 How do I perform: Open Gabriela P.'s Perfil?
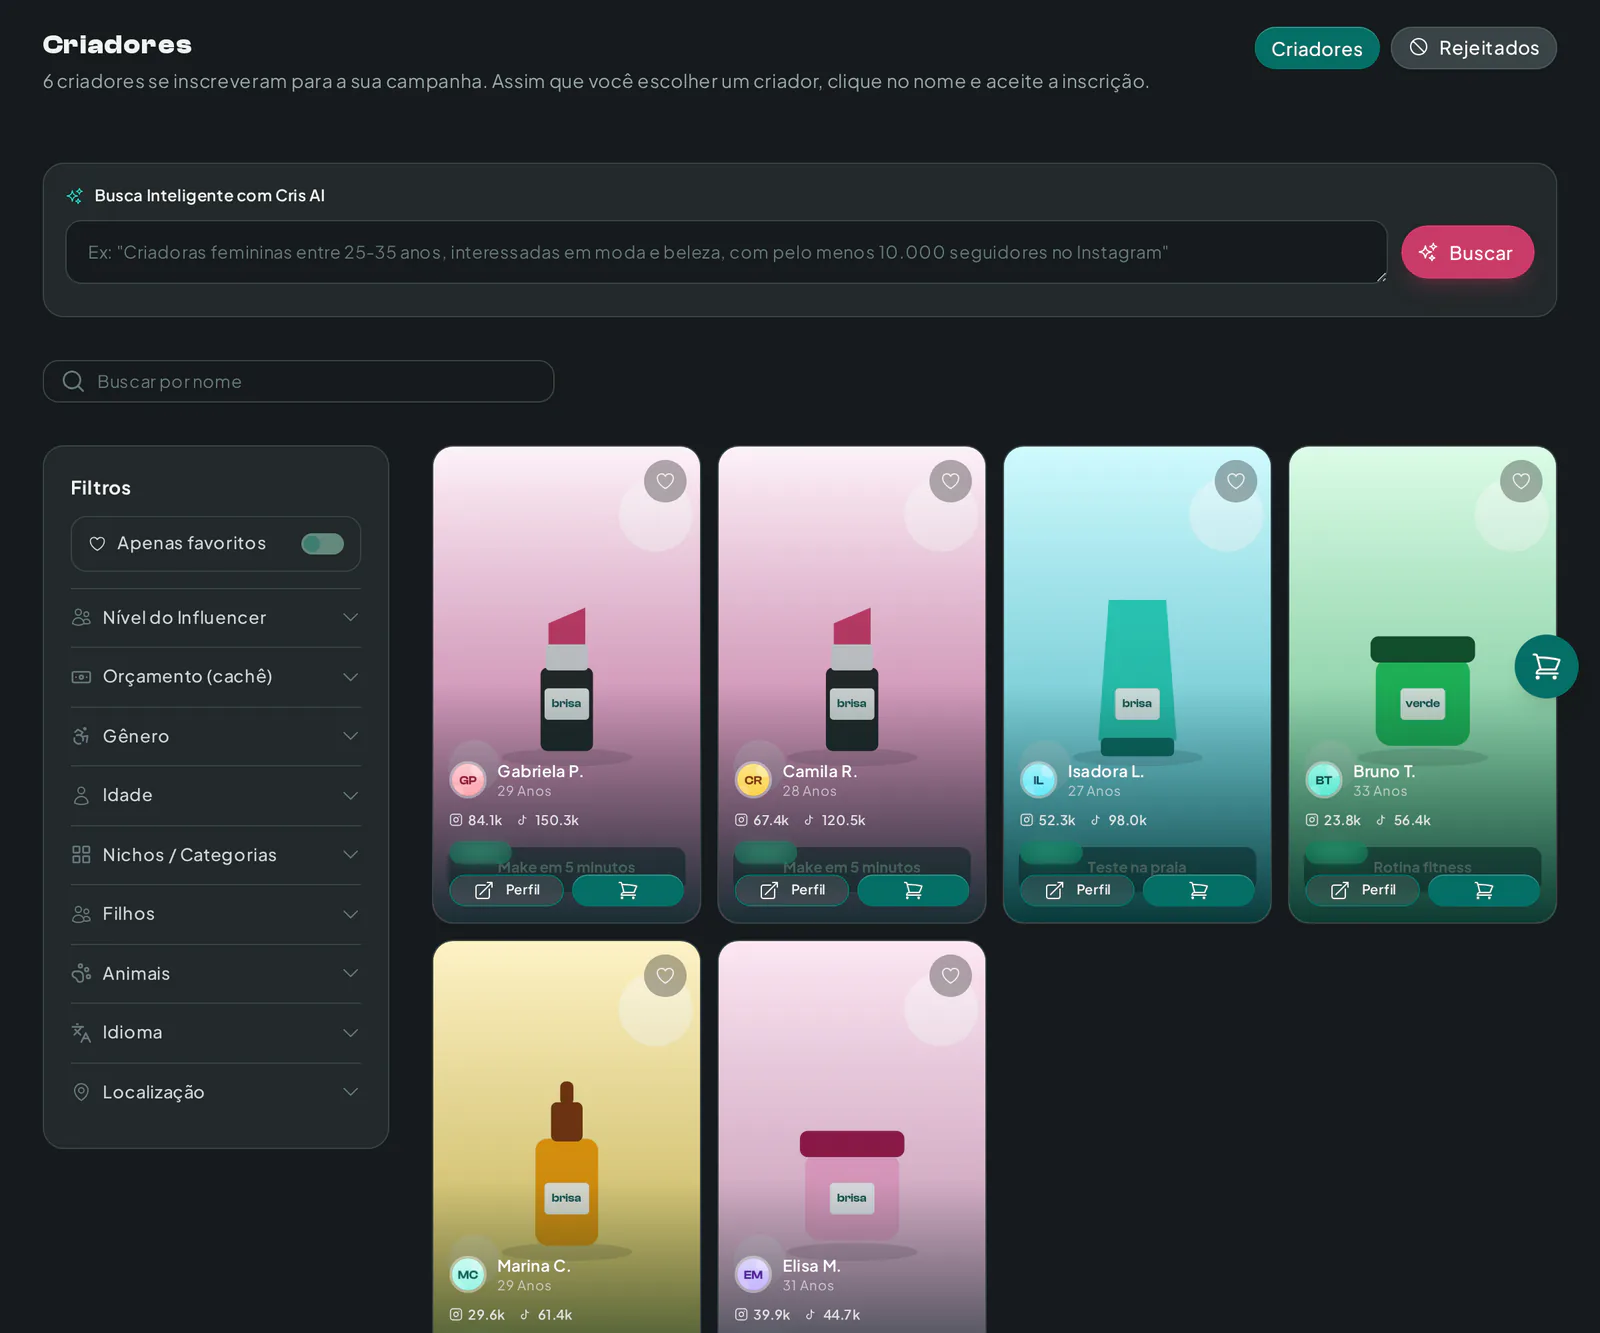point(508,890)
